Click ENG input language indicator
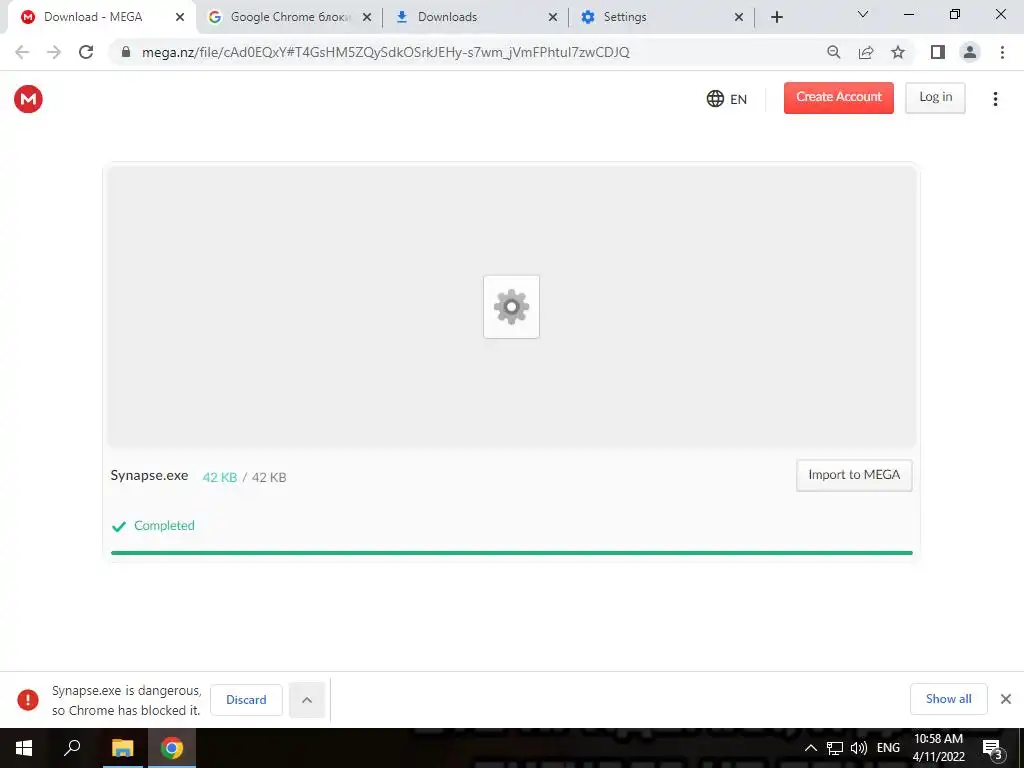Image resolution: width=1024 pixels, height=768 pixels. [888, 748]
